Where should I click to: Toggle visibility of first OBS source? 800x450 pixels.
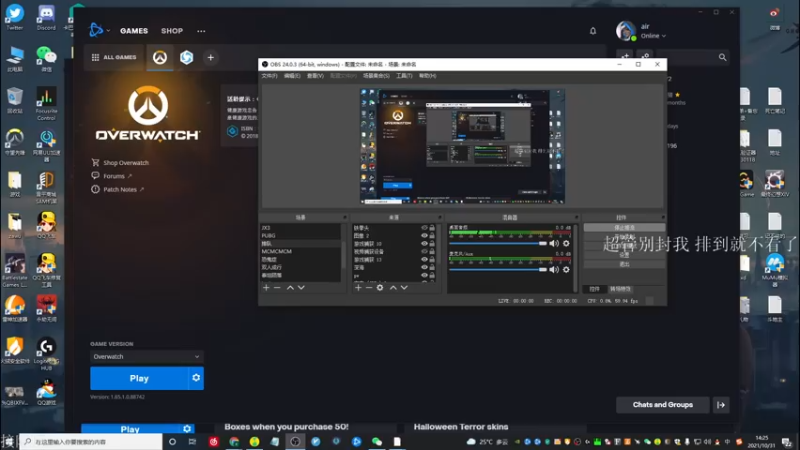424,228
